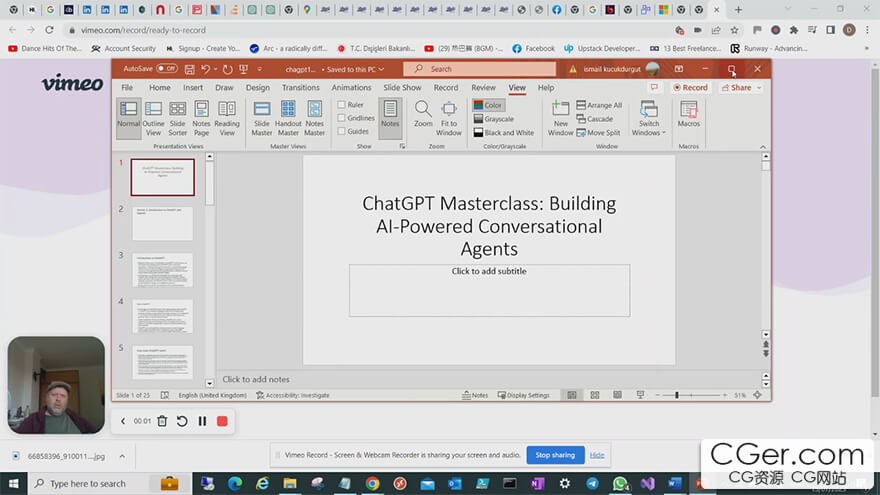The image size is (880, 495).
Task: Click zoom out minus on status bar
Action: [x=658, y=395]
